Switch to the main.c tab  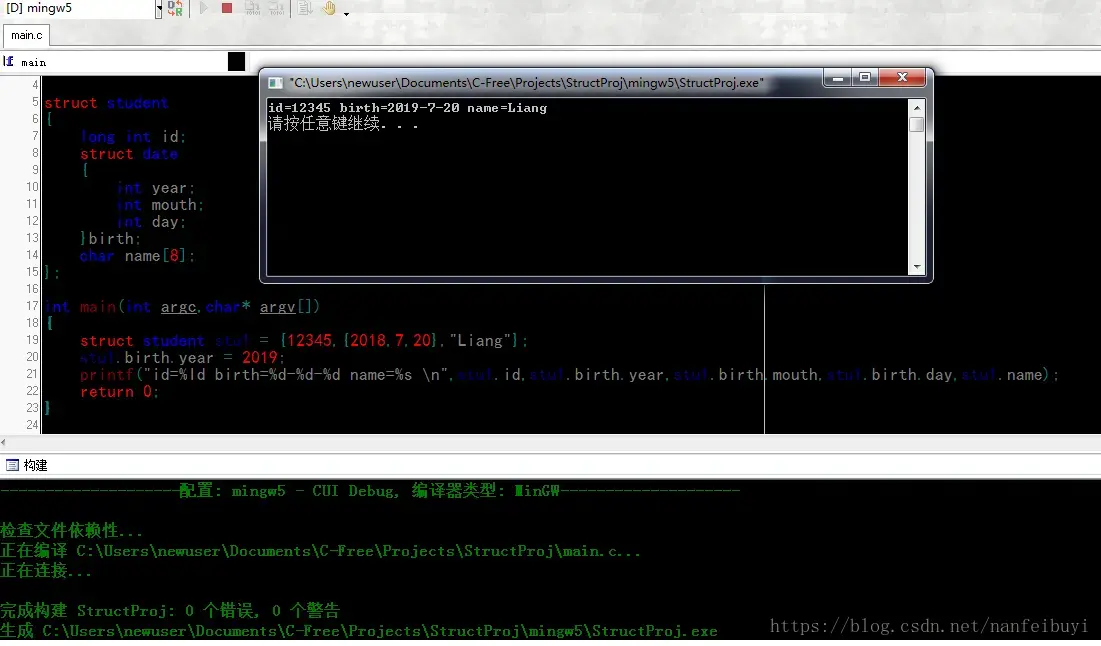pos(27,35)
